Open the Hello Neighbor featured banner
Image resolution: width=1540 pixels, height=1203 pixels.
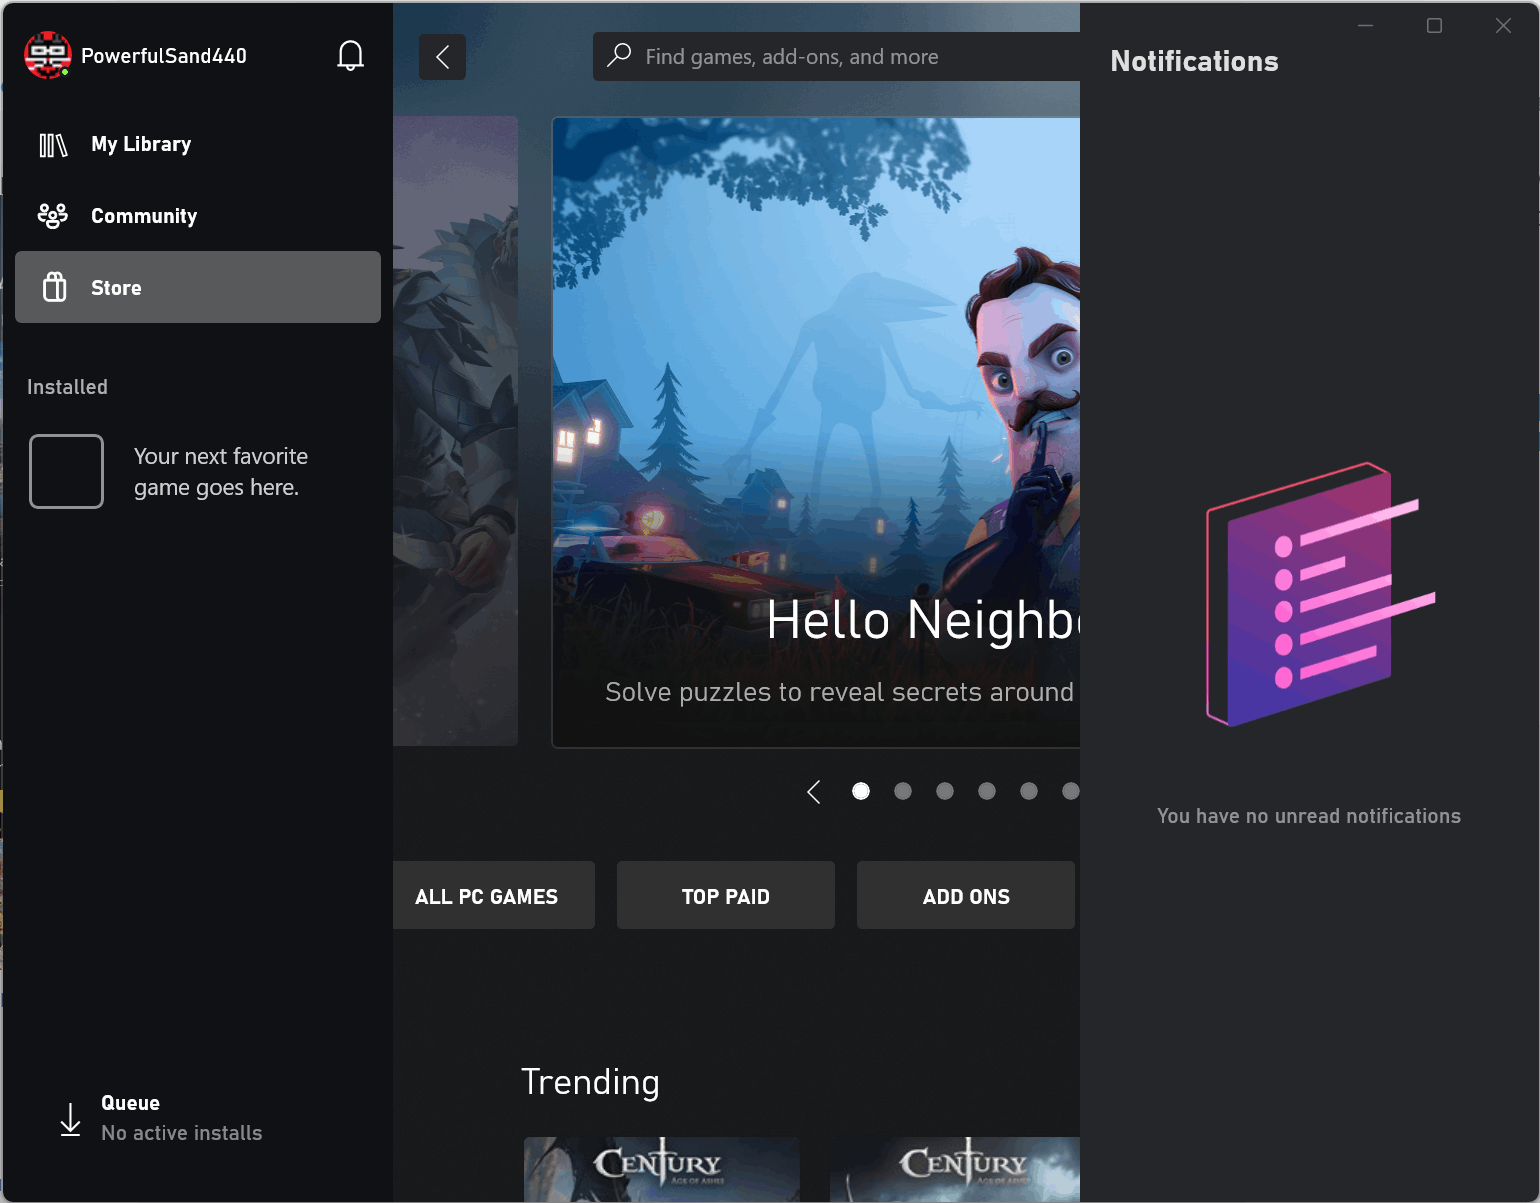[x=816, y=432]
